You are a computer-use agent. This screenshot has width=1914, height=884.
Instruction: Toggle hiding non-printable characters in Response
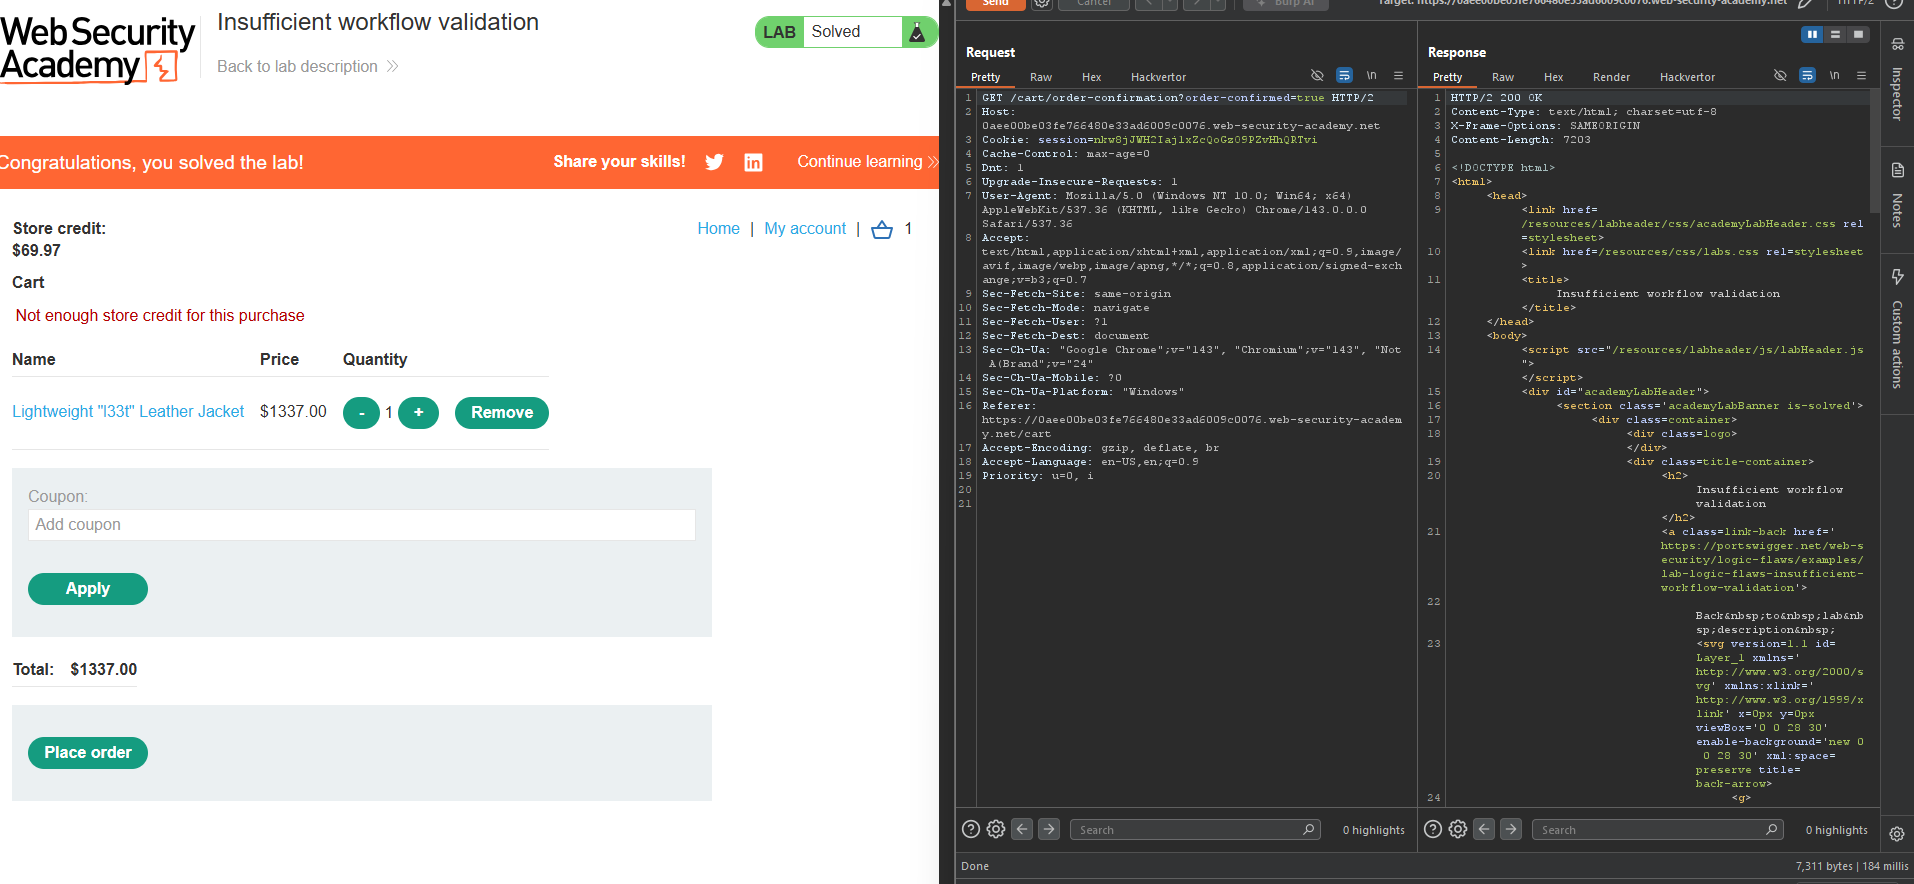click(1780, 75)
